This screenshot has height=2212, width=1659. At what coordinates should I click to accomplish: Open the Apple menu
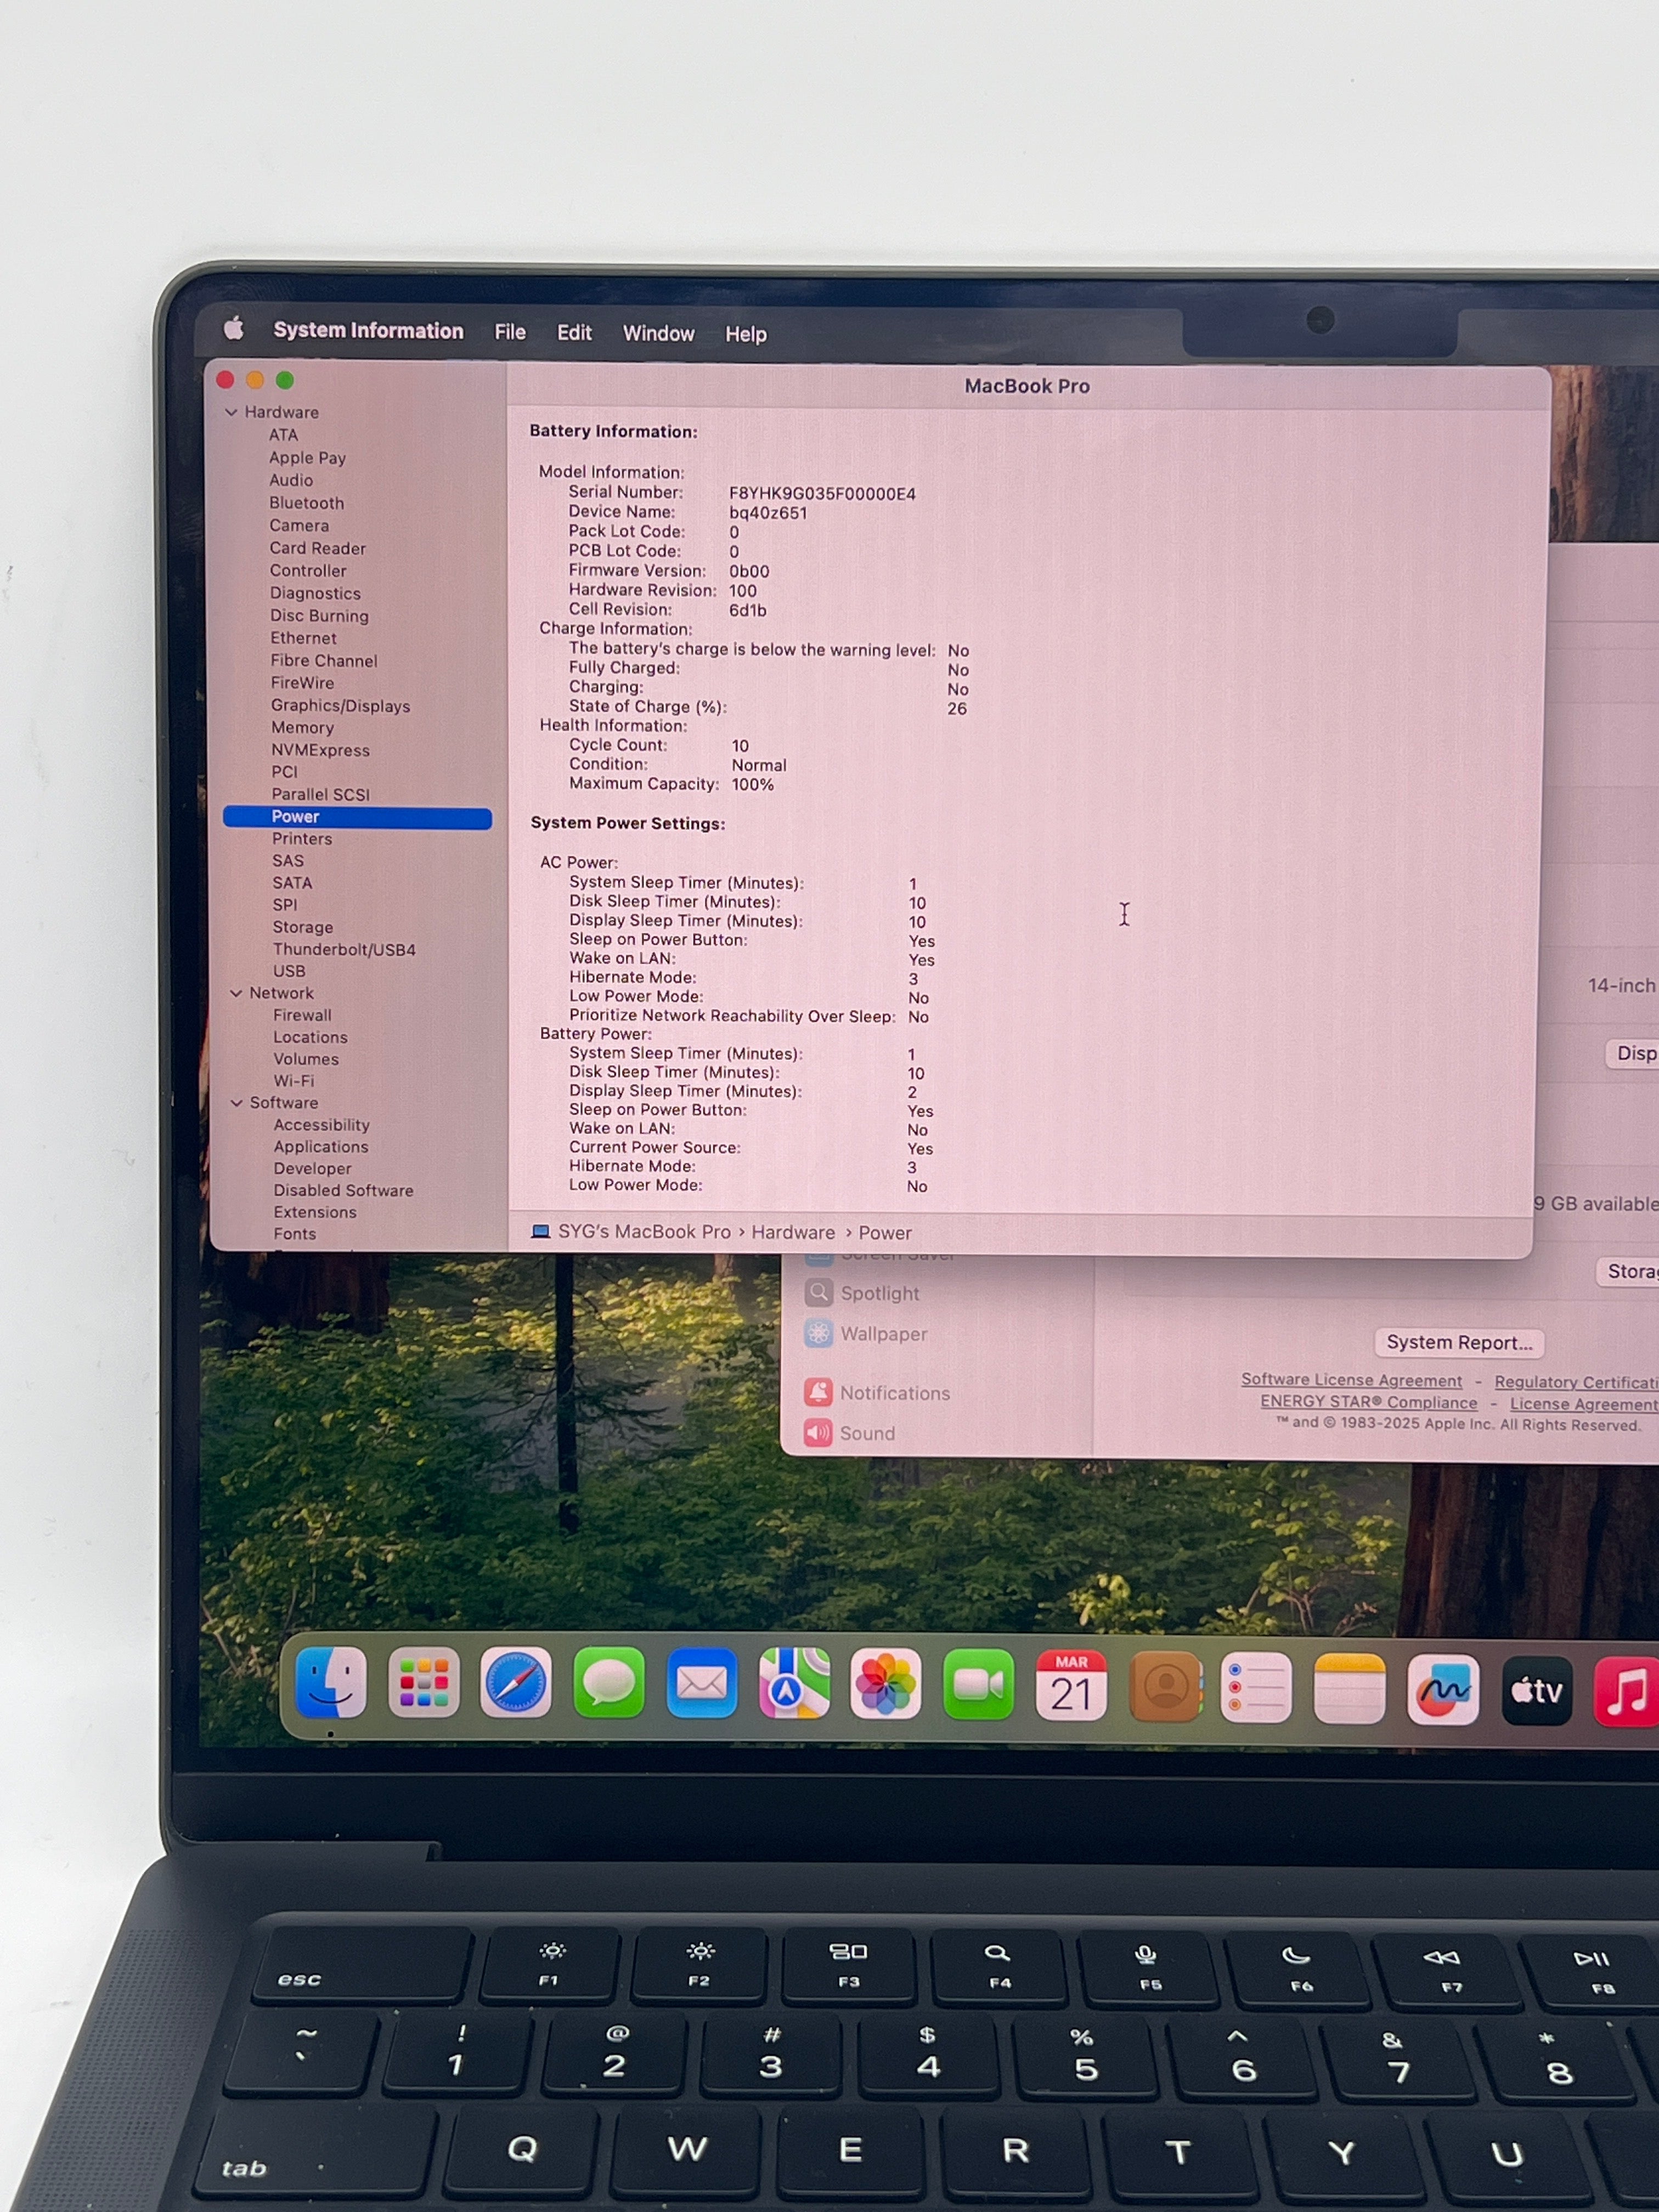[x=234, y=328]
